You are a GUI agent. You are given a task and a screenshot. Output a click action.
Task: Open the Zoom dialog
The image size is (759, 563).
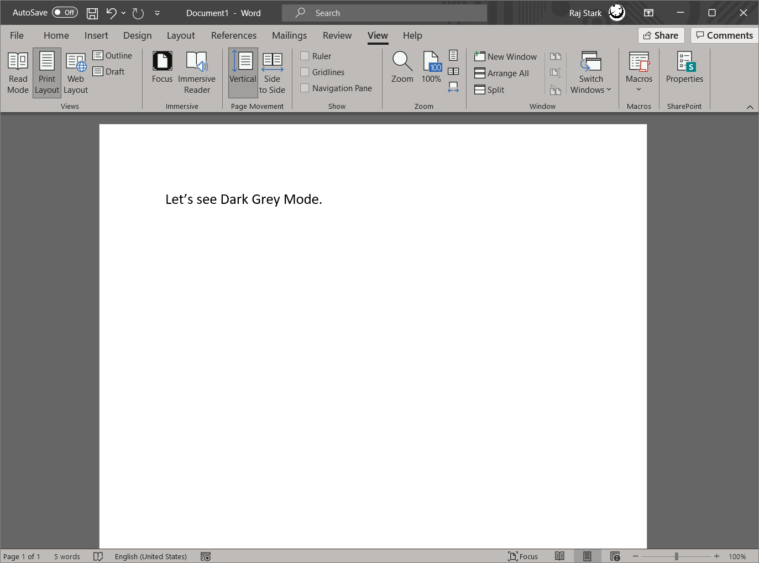(x=402, y=68)
